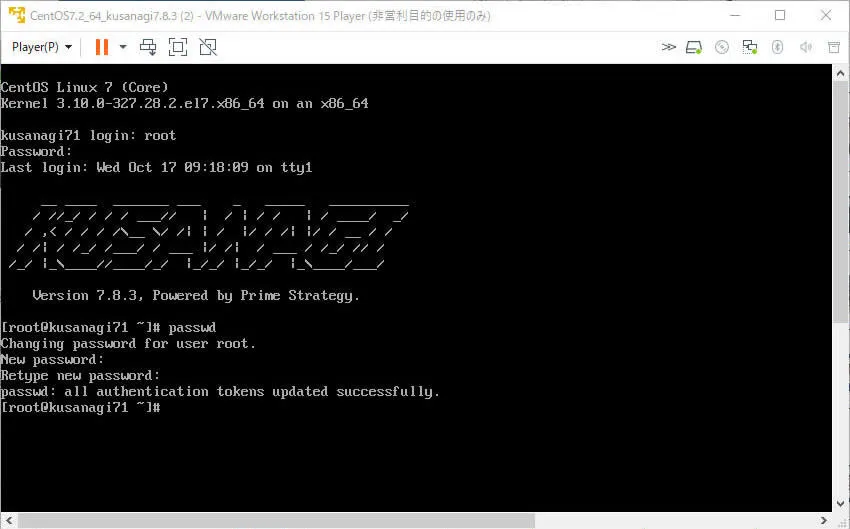Maximize the VMware Player window
The height and width of the screenshot is (529, 850).
780,15
